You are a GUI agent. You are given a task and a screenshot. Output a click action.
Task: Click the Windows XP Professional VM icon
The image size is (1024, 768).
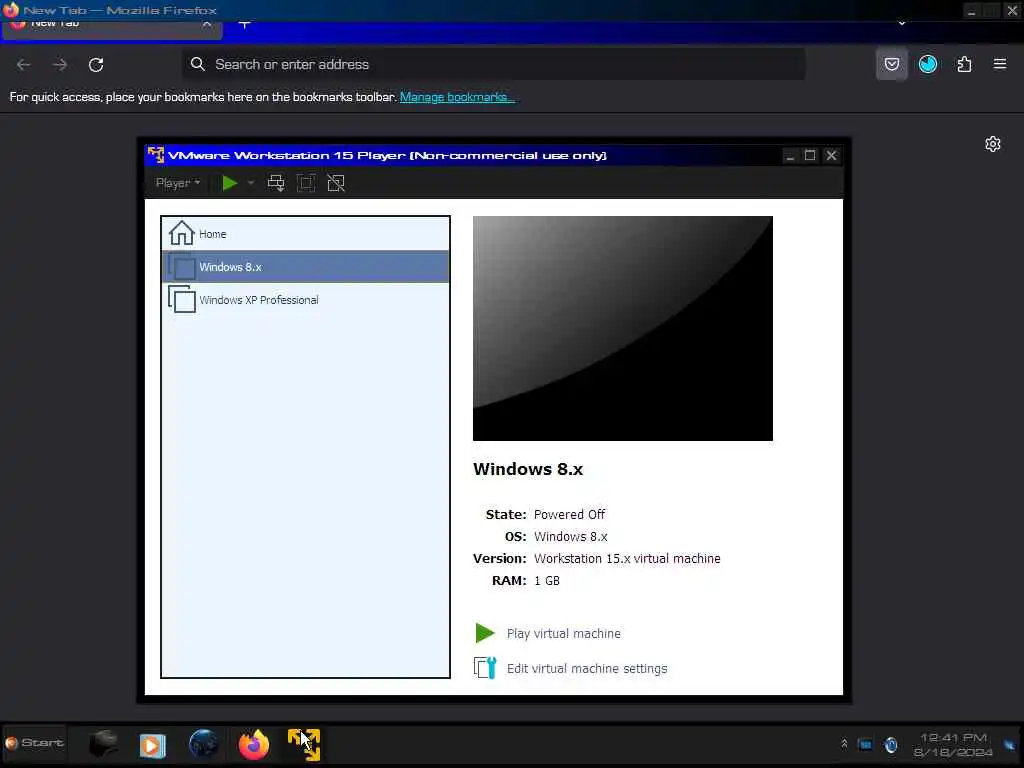point(182,300)
